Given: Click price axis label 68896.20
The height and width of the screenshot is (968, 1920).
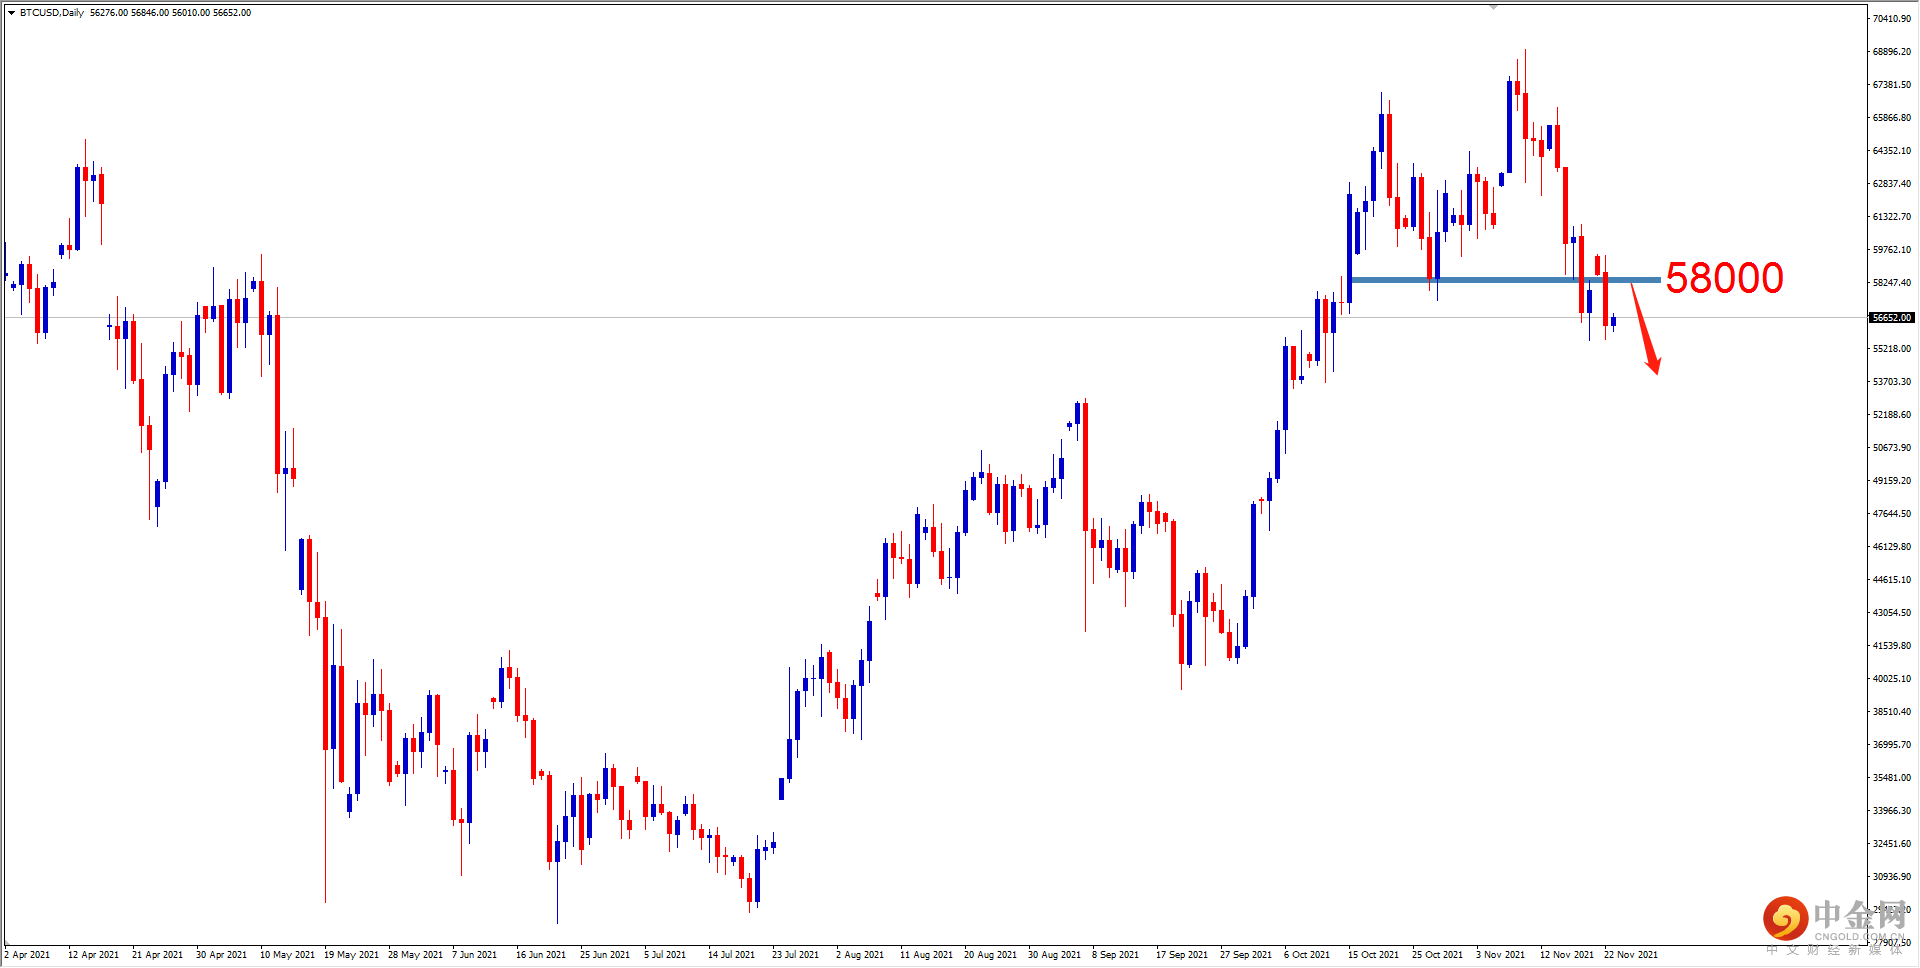Looking at the screenshot, I should pyautogui.click(x=1892, y=52).
